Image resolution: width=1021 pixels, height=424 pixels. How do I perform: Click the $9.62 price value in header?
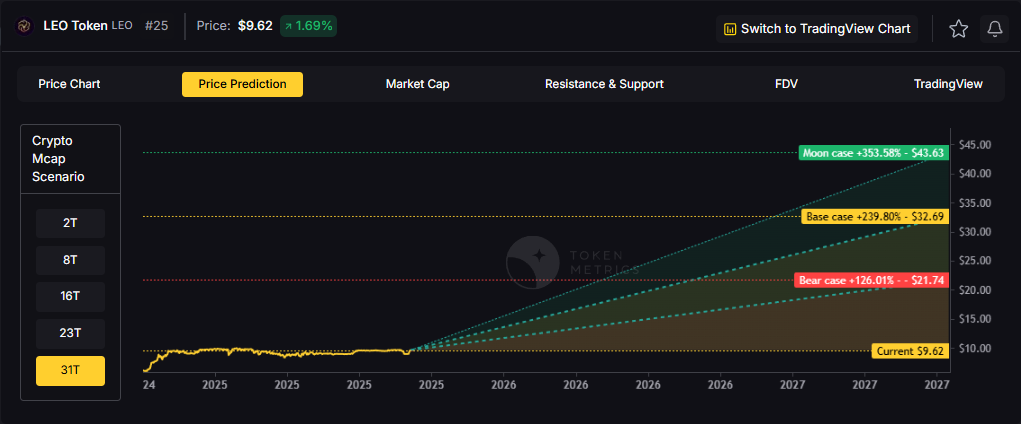click(x=255, y=26)
